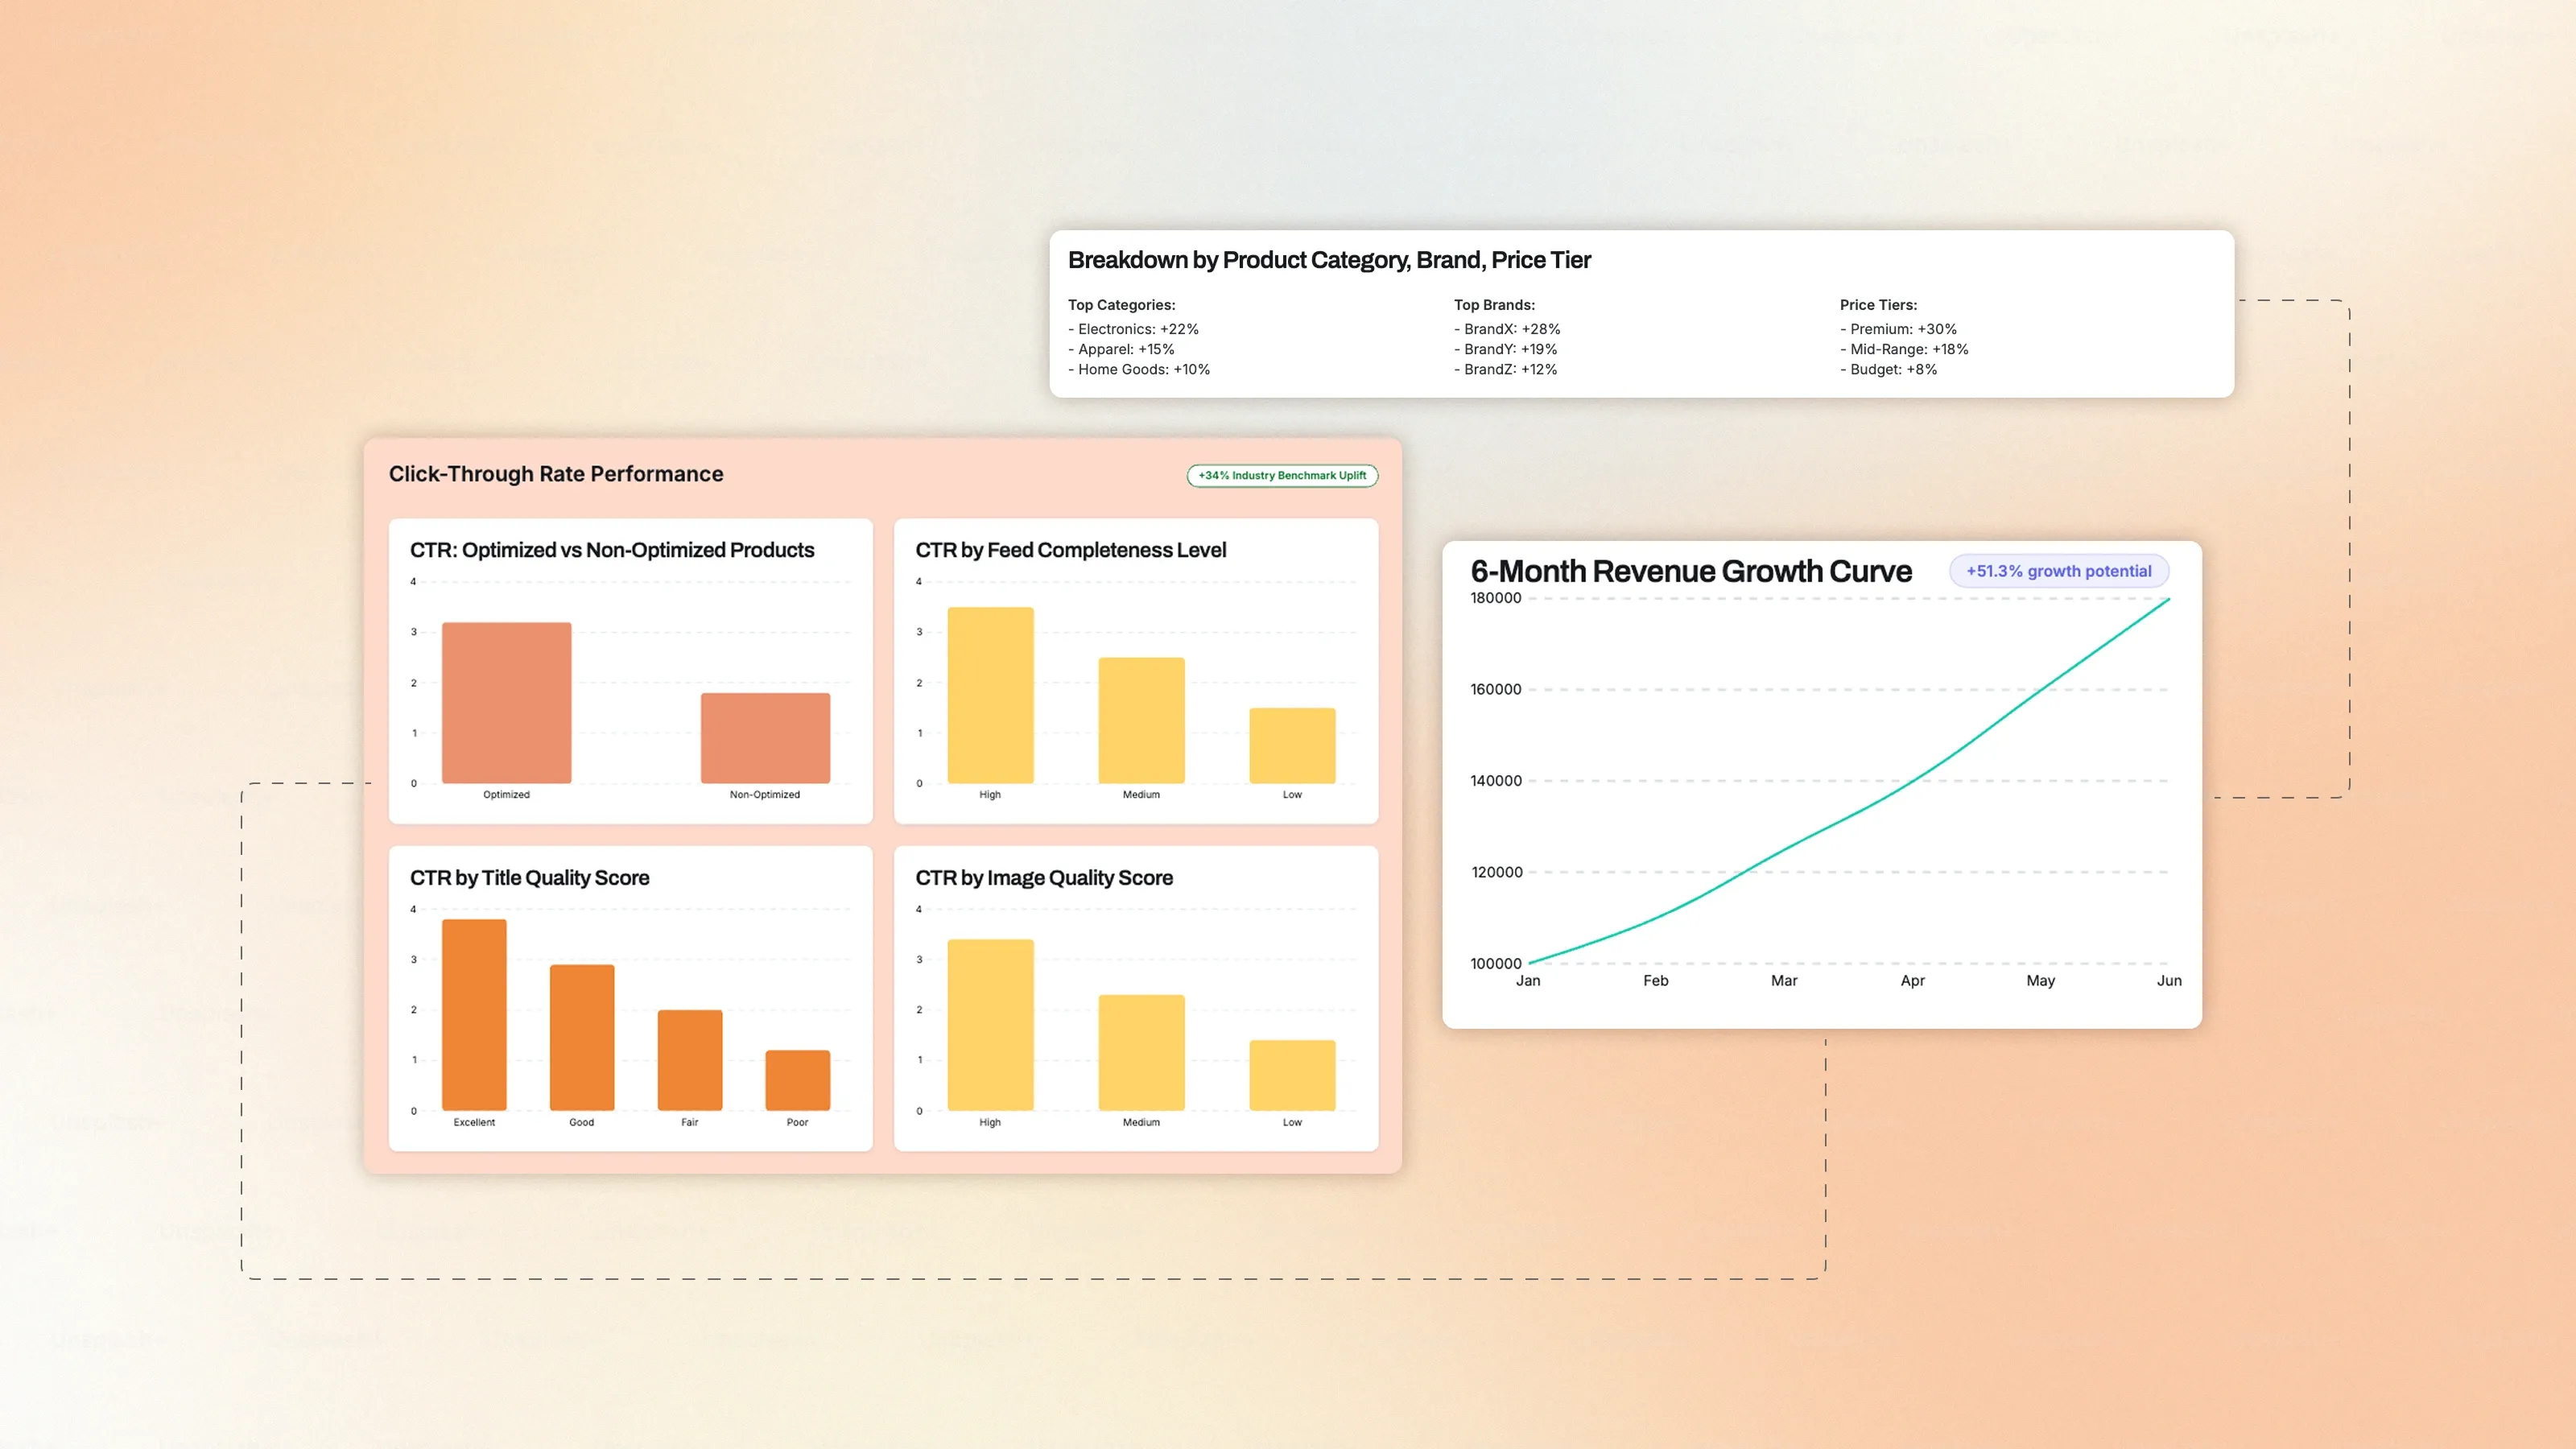Click the Electronics: +22% category entry
Screen dimensions: 2576x1449
(x=1133, y=329)
